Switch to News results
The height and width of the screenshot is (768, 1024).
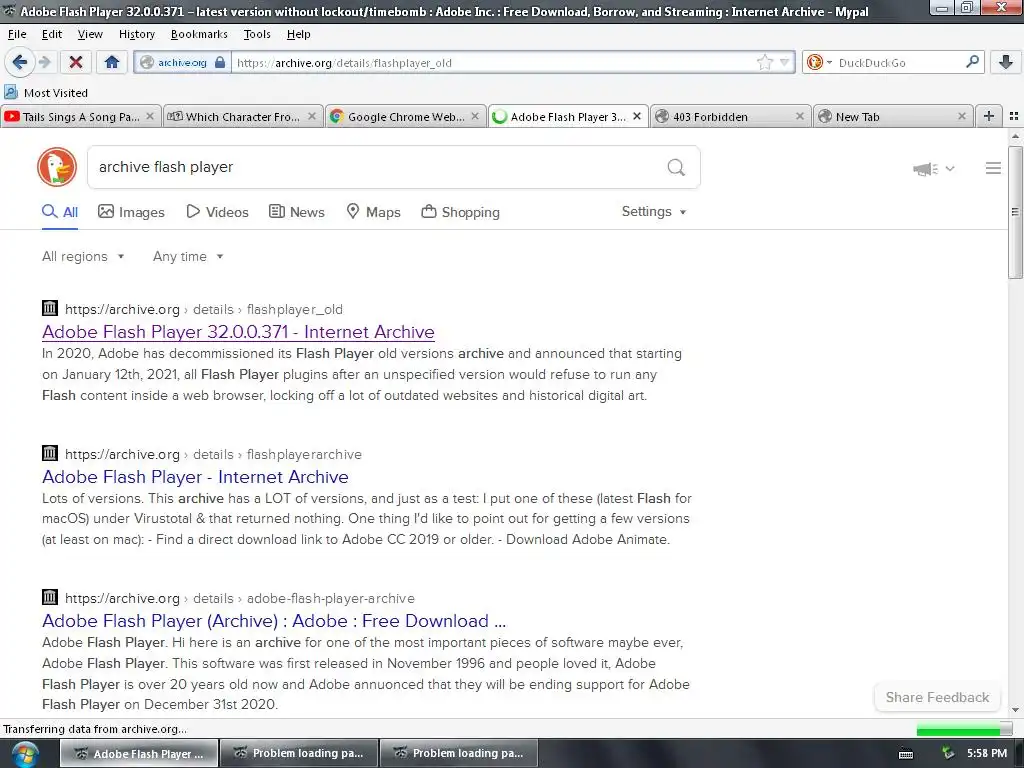click(296, 212)
